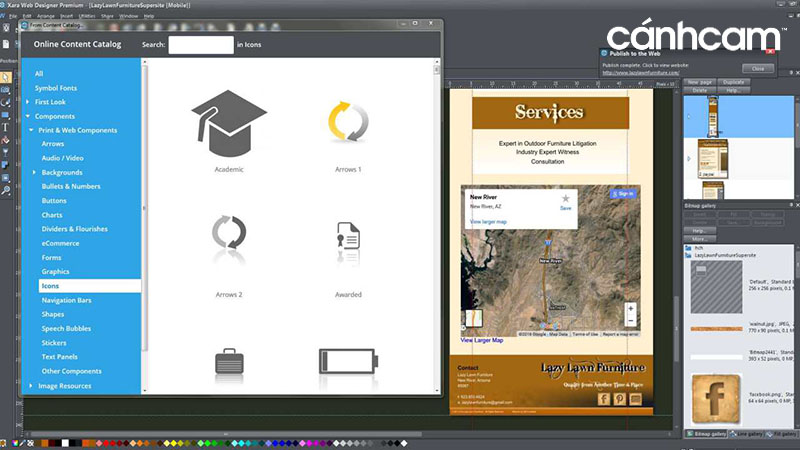The height and width of the screenshot is (450, 800).
Task: Open the Edit menu
Action: [27, 16]
